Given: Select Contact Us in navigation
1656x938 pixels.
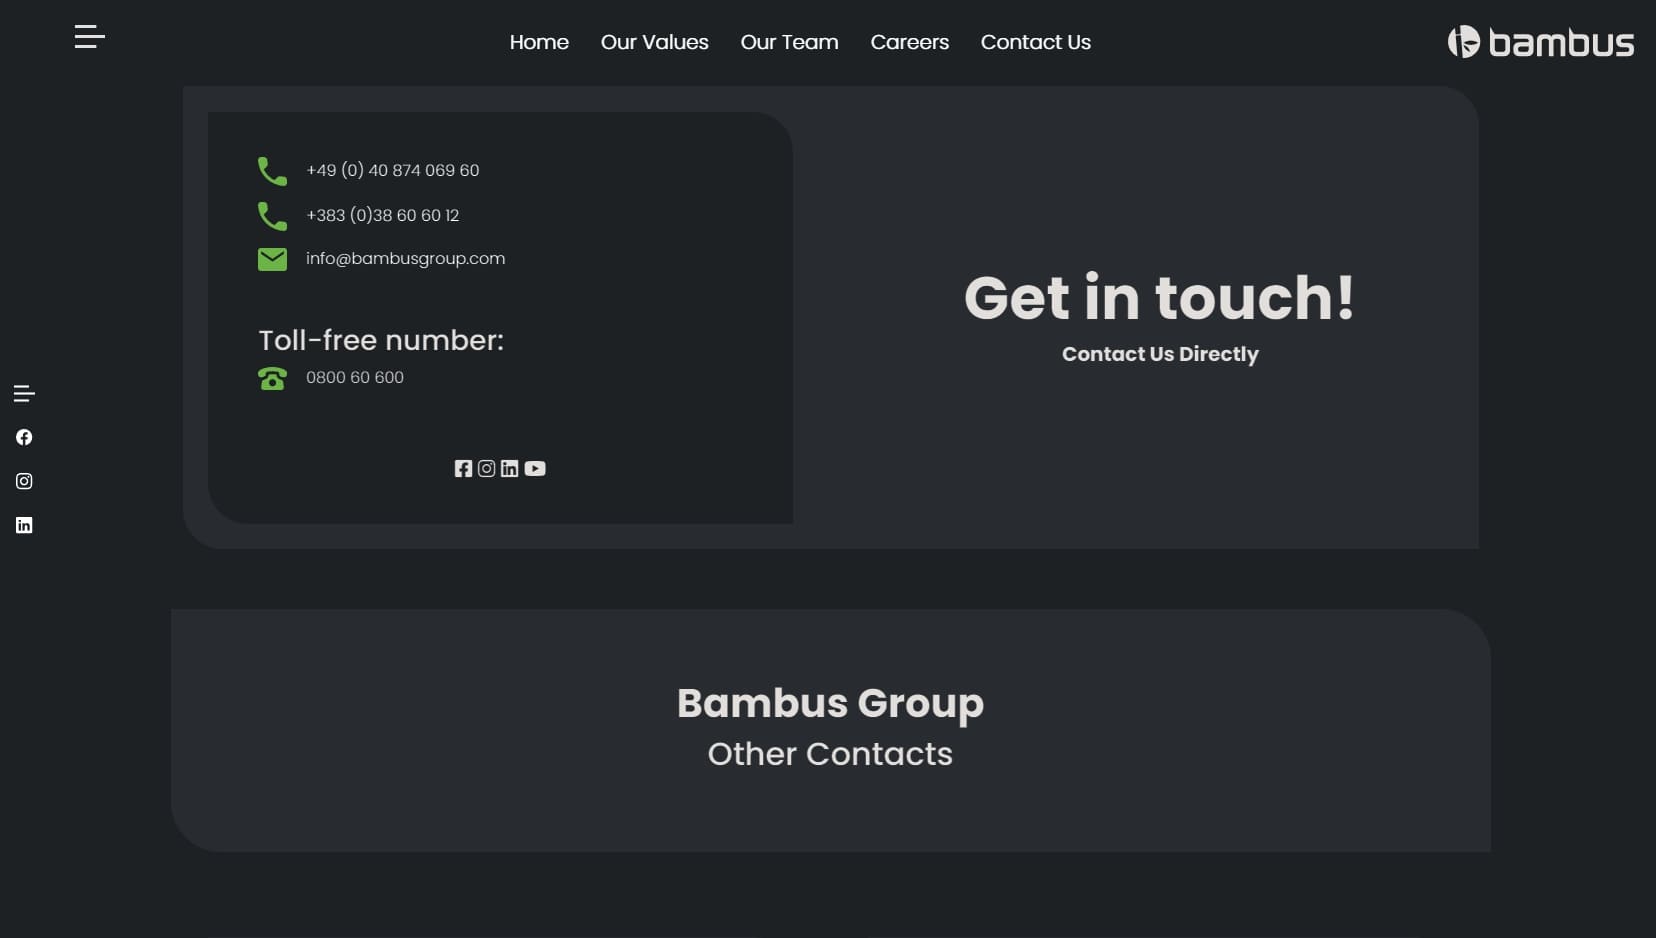Looking at the screenshot, I should (1035, 42).
